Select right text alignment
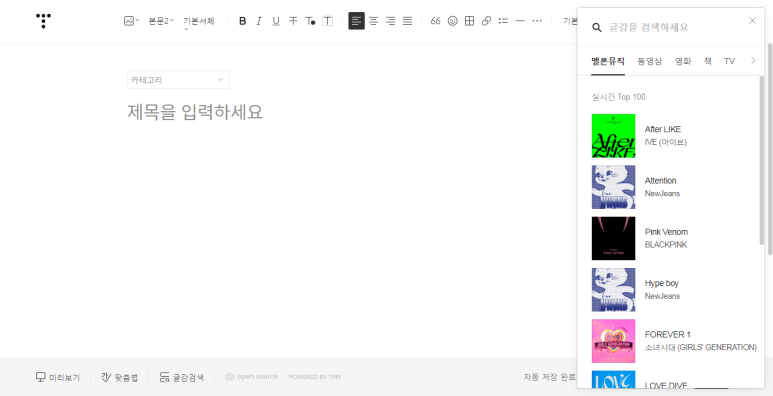 (390, 21)
